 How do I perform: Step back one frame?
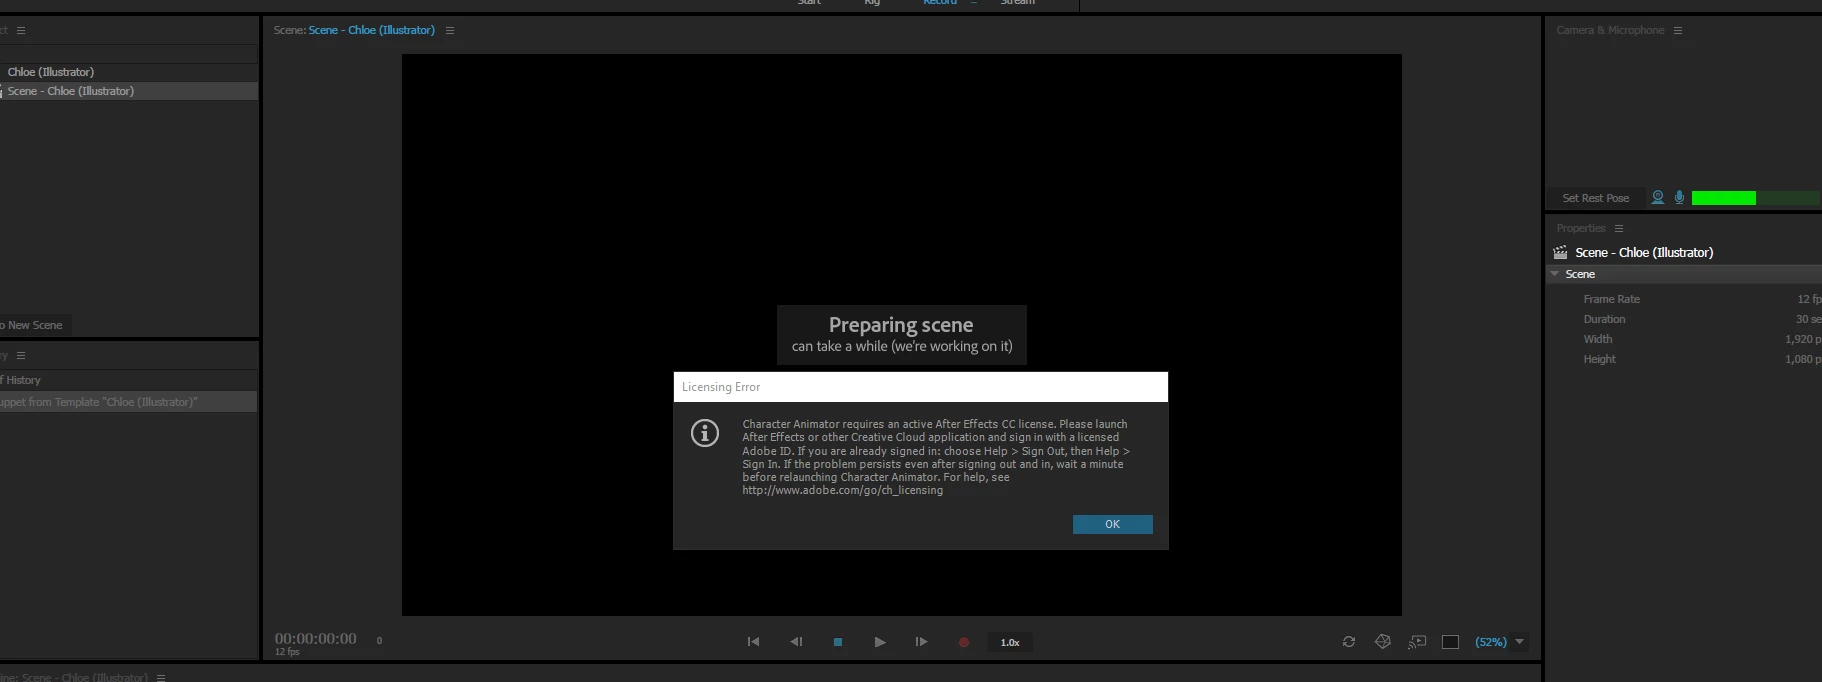796,642
